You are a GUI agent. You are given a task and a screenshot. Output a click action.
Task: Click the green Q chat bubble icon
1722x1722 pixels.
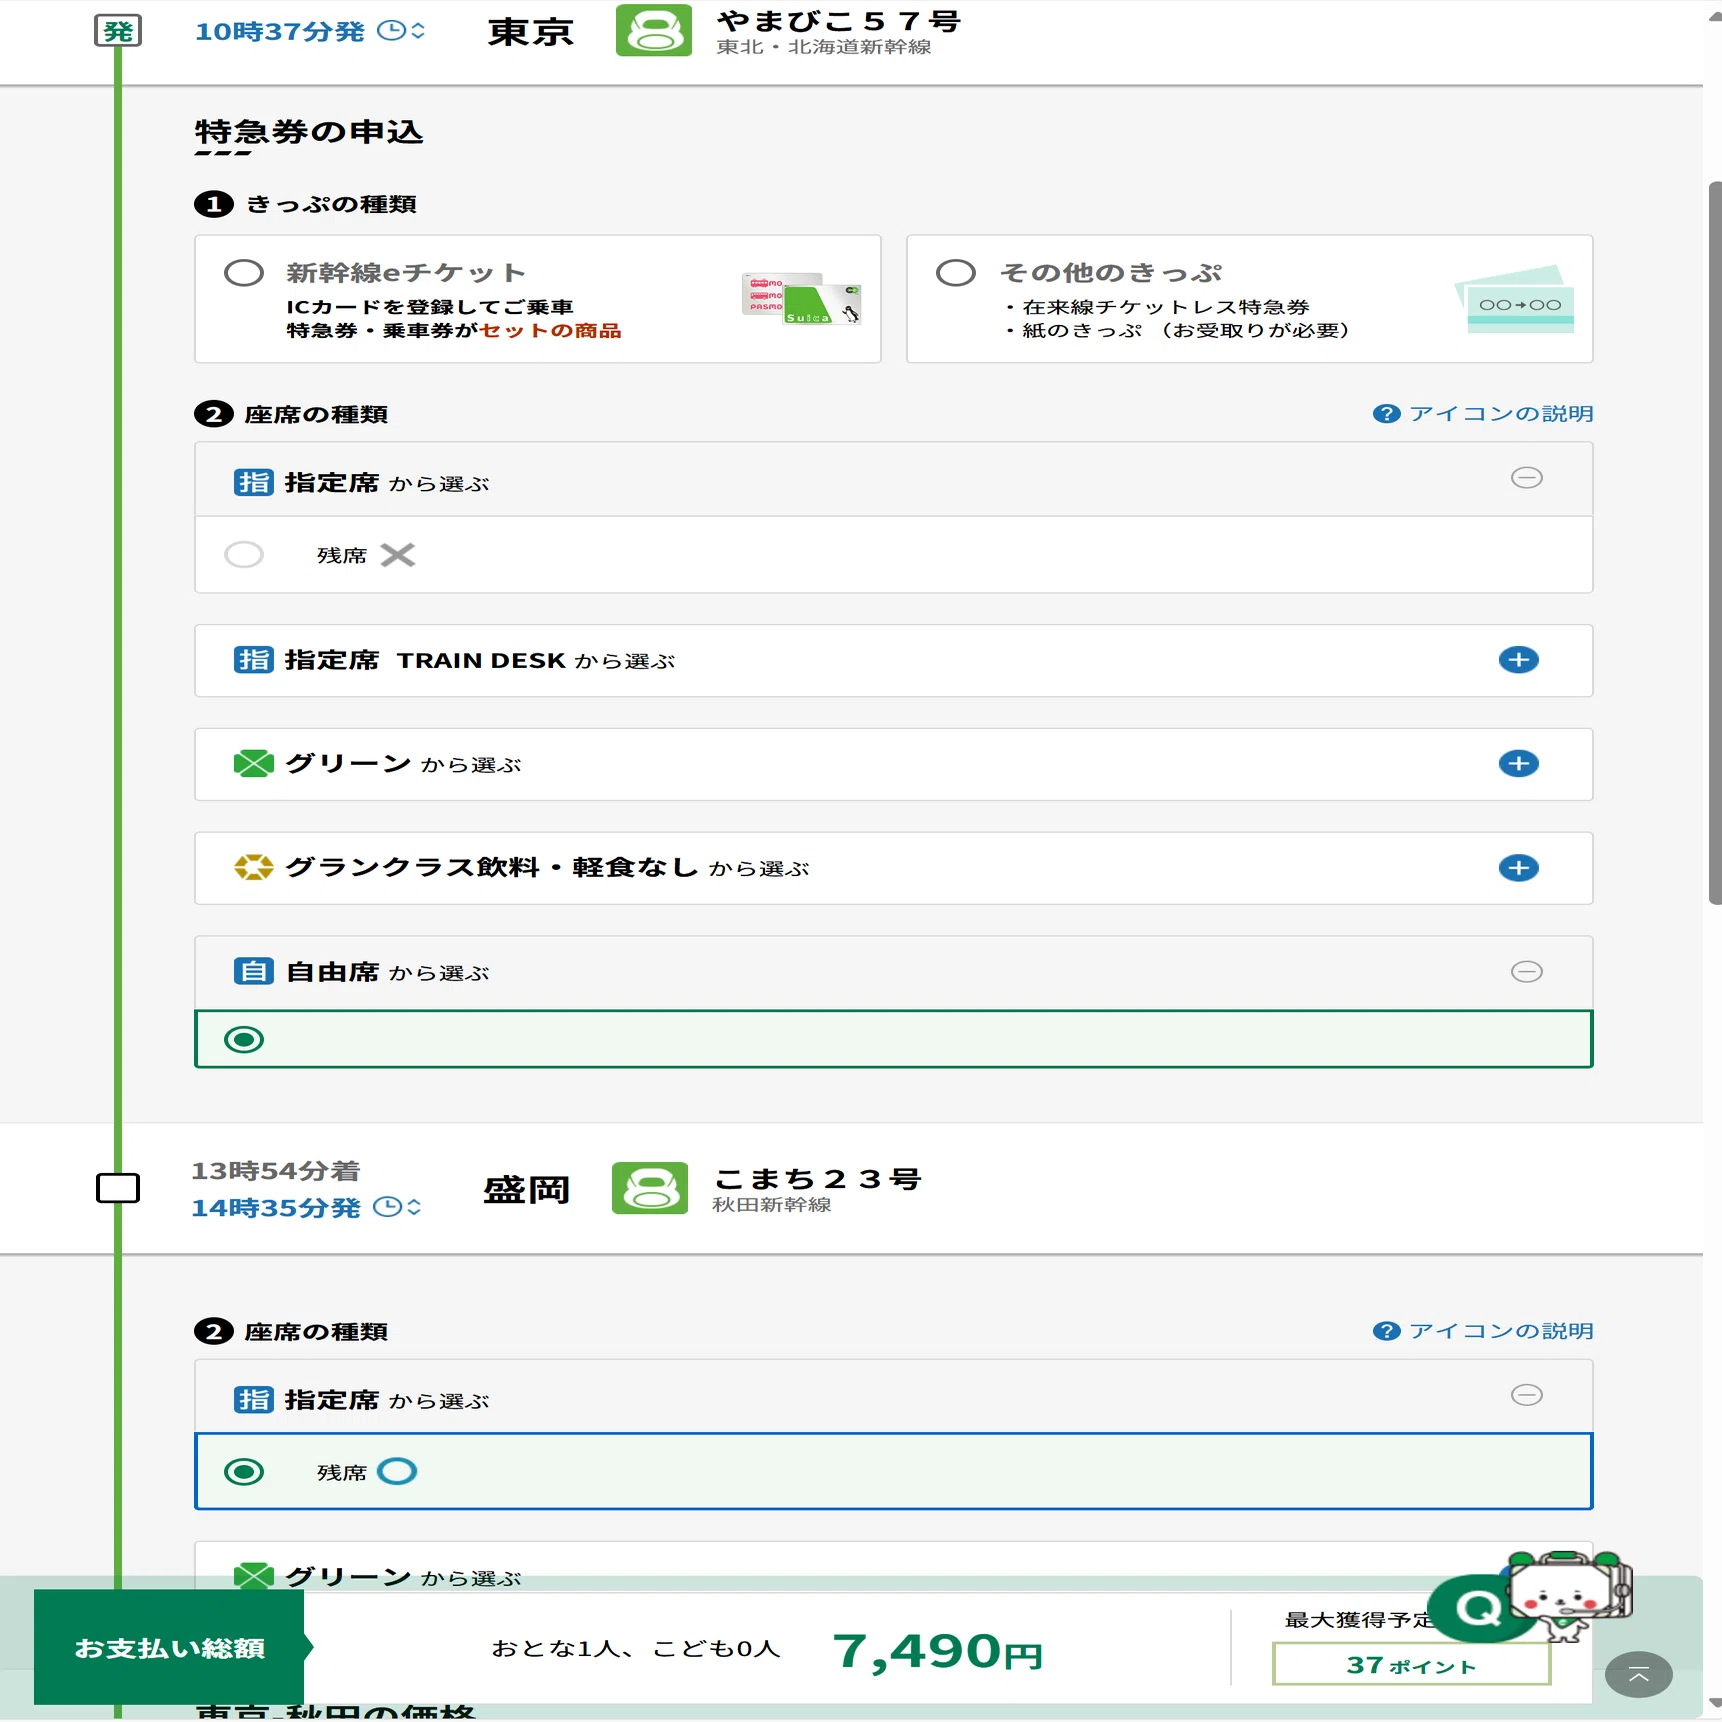tap(1476, 1608)
